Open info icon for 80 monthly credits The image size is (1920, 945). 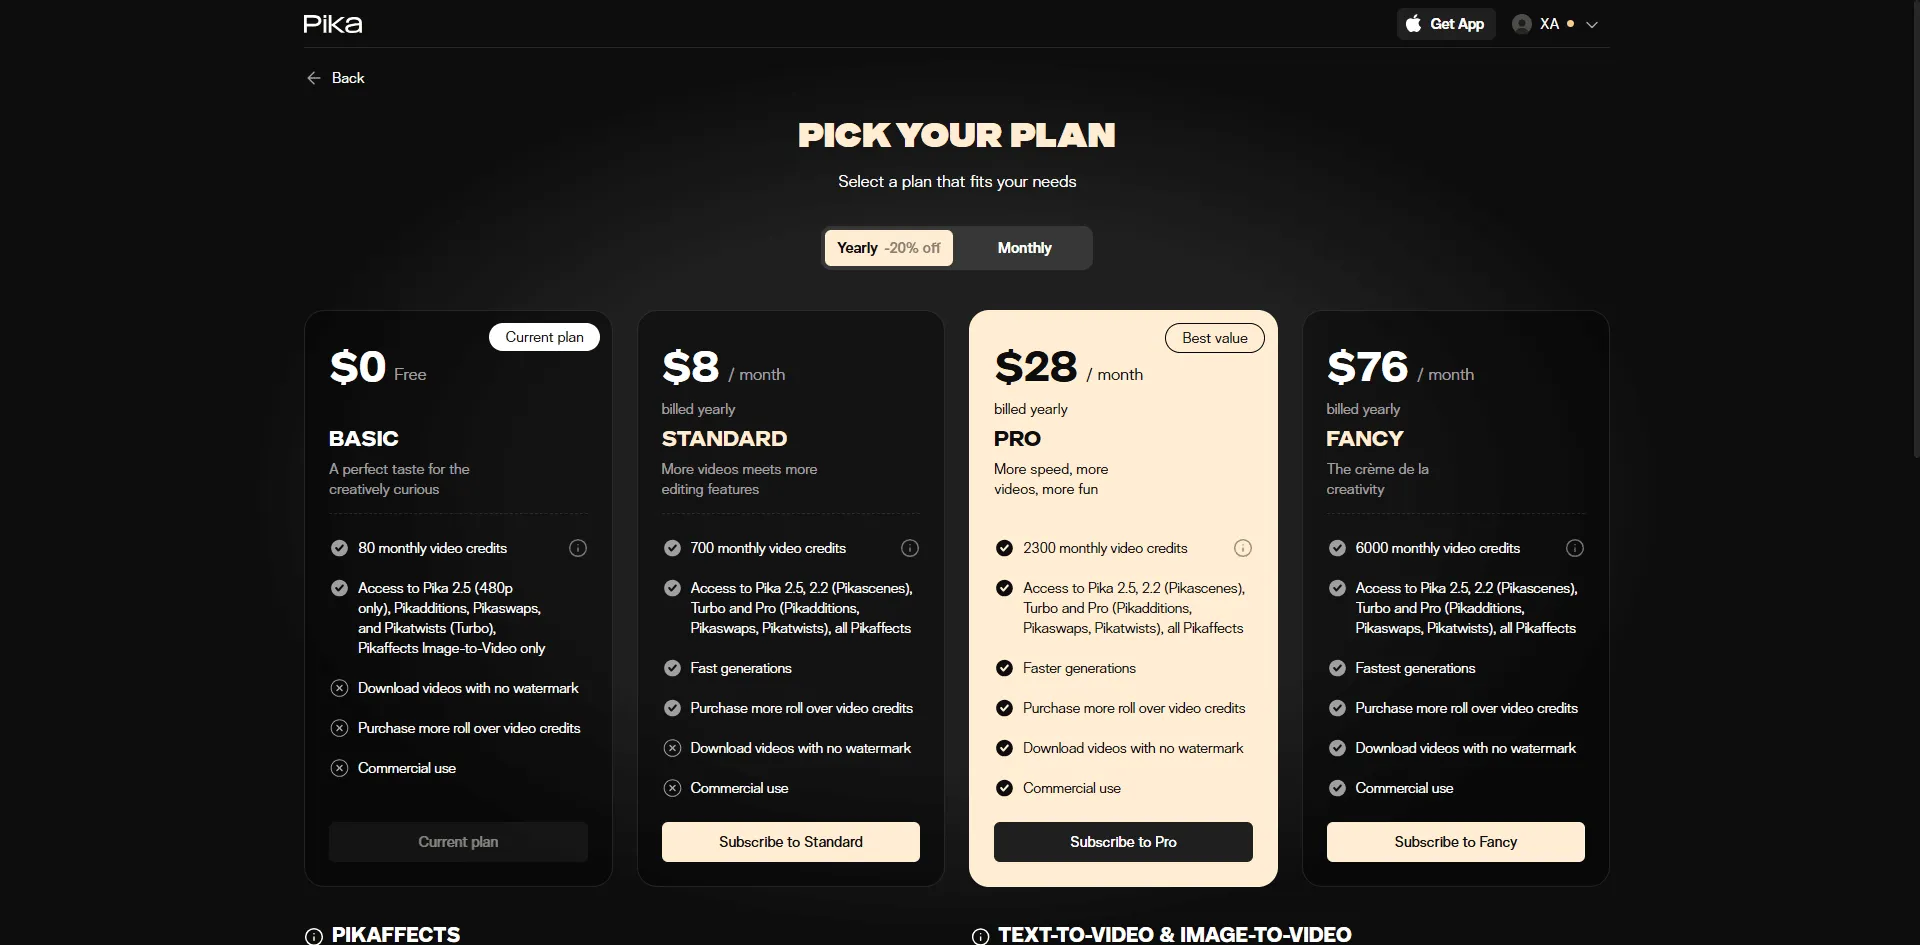click(578, 548)
